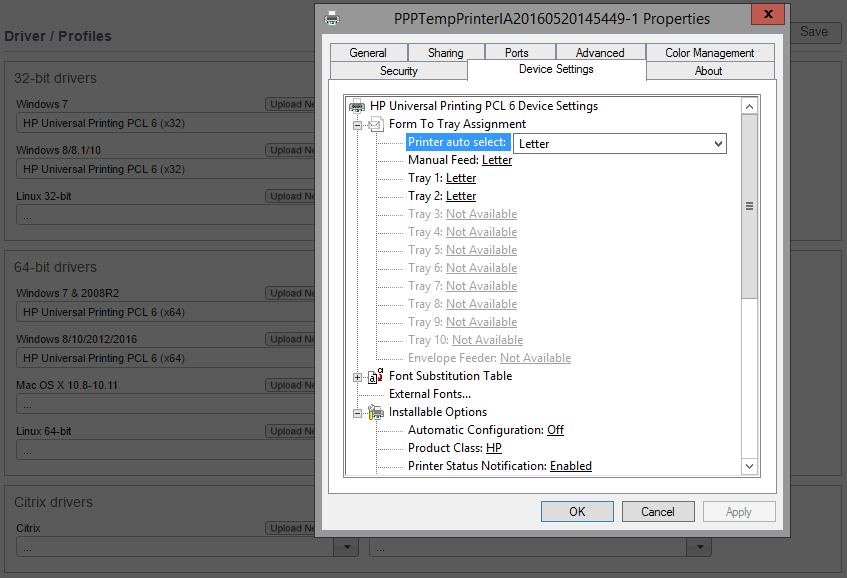Expand the Font Substitution Table node

pyautogui.click(x=358, y=378)
